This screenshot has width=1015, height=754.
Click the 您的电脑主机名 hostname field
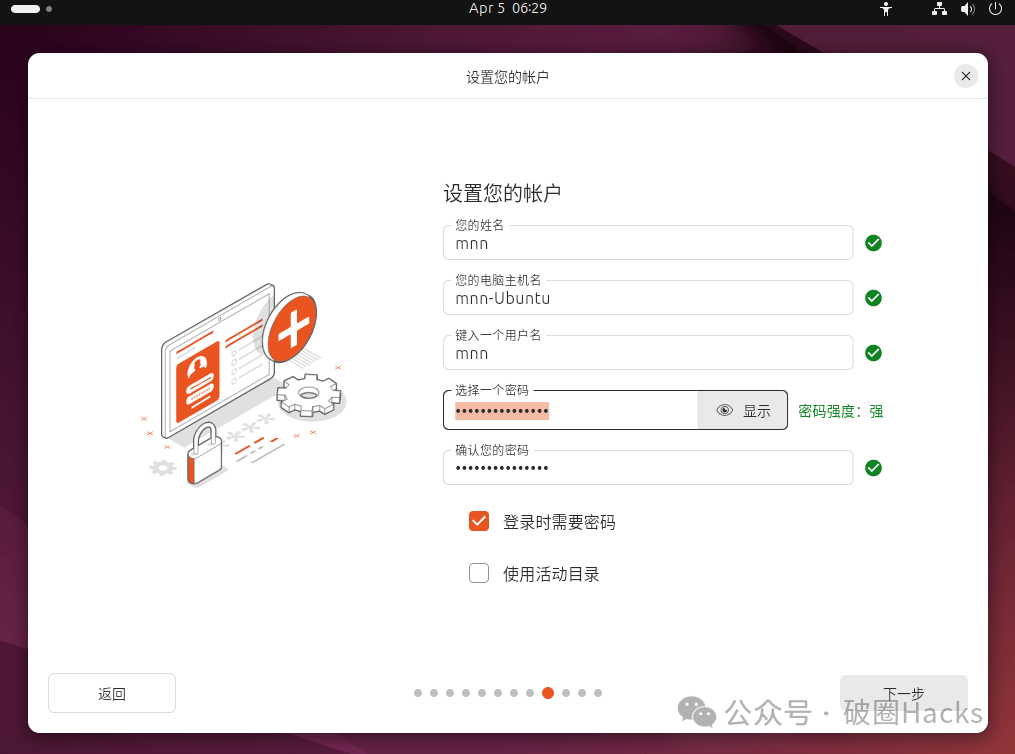click(648, 298)
